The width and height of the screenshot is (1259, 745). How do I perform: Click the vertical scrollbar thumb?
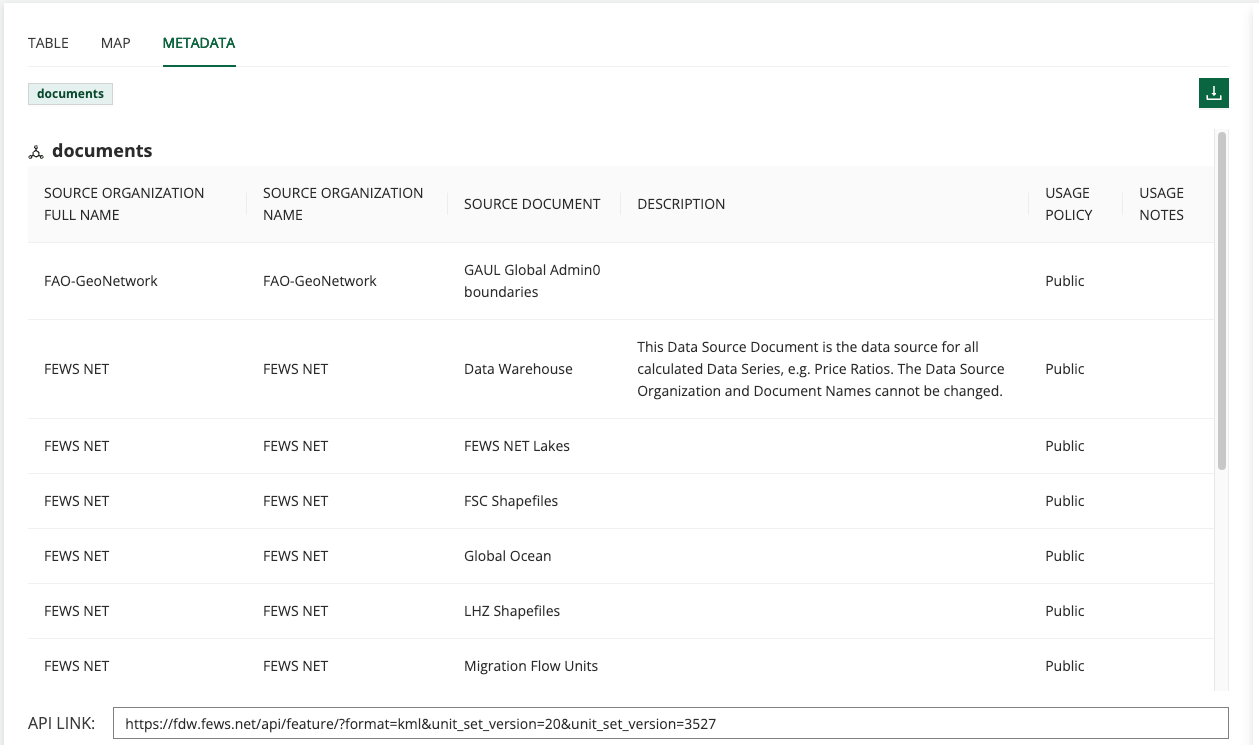[1221, 300]
